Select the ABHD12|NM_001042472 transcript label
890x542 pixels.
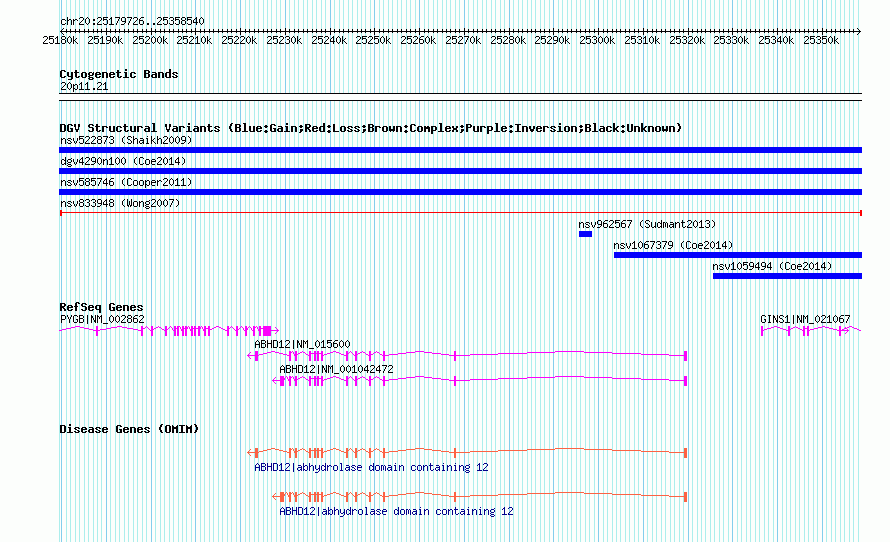336,369
